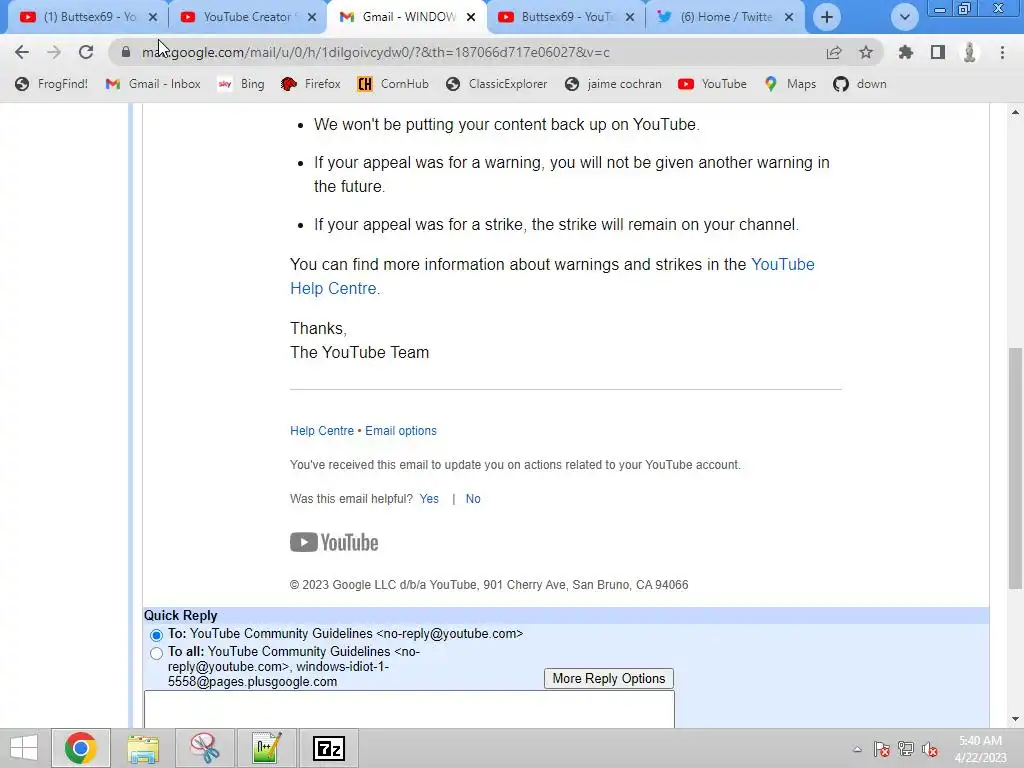Answer Yes to email helpful question
This screenshot has width=1024, height=768.
(429, 499)
